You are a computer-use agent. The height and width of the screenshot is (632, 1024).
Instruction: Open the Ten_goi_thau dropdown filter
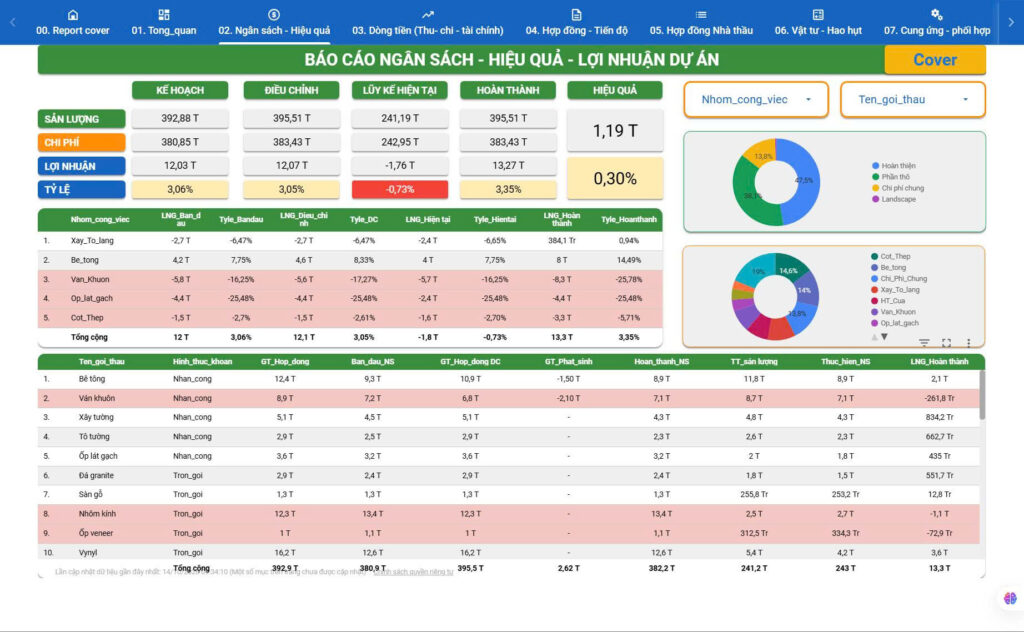[912, 100]
